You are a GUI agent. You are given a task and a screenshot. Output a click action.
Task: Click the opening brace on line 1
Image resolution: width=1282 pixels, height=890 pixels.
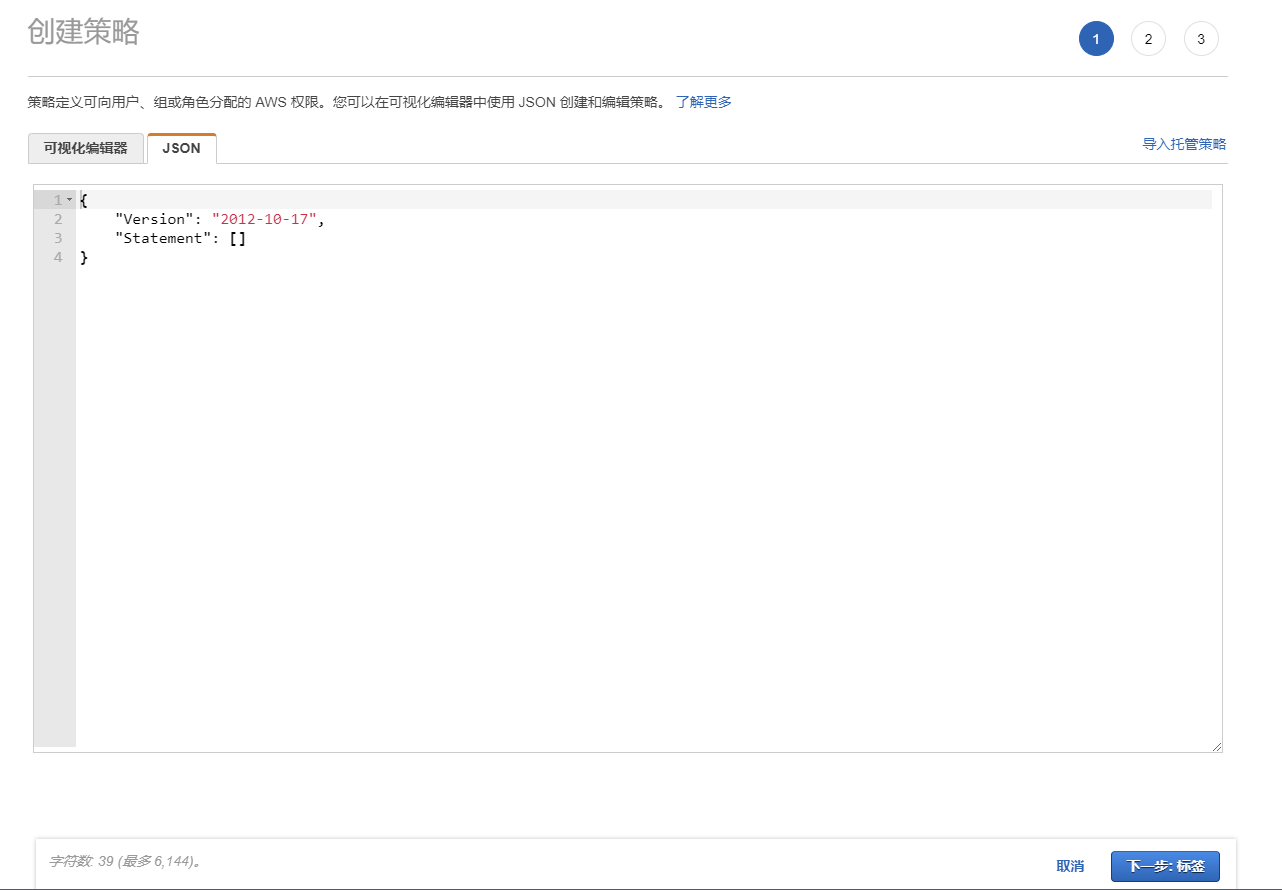[x=84, y=200]
